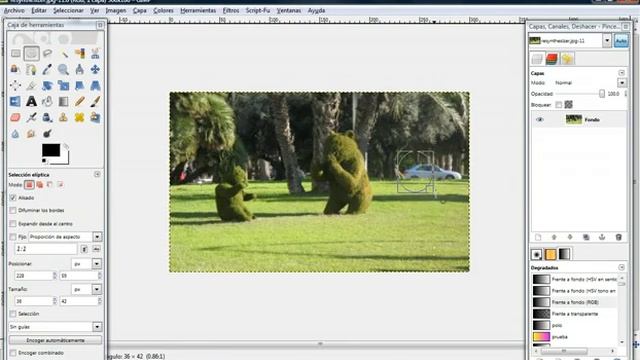This screenshot has width=640, height=360.
Task: Select the Blend gradient tool
Action: pos(63,101)
